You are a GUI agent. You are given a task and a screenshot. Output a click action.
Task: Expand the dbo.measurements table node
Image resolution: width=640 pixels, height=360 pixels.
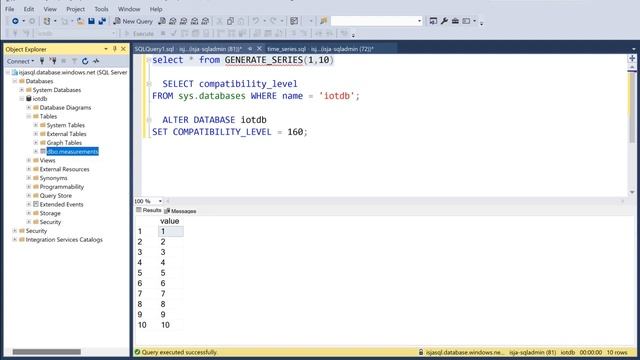pyautogui.click(x=36, y=151)
